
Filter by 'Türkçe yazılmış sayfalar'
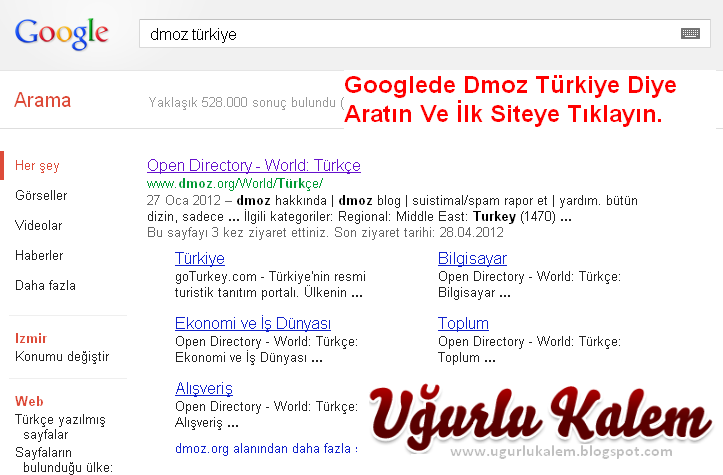pos(60,427)
